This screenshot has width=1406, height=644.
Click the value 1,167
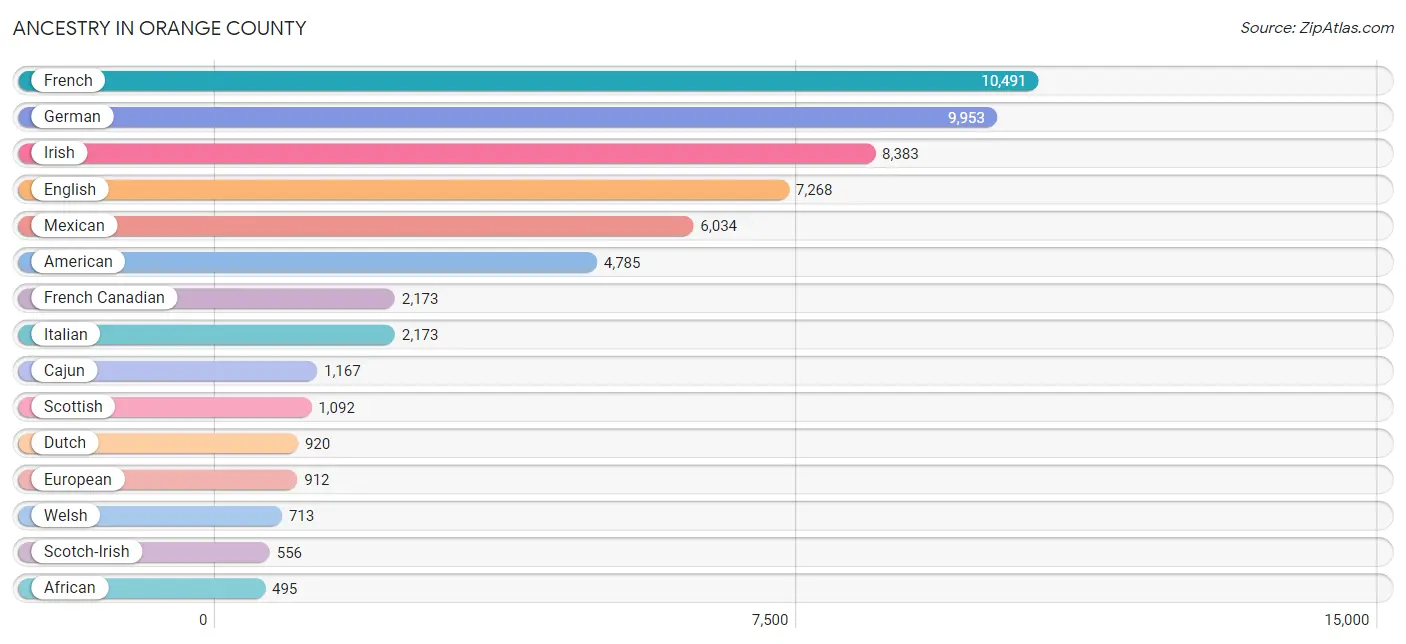pyautogui.click(x=342, y=371)
